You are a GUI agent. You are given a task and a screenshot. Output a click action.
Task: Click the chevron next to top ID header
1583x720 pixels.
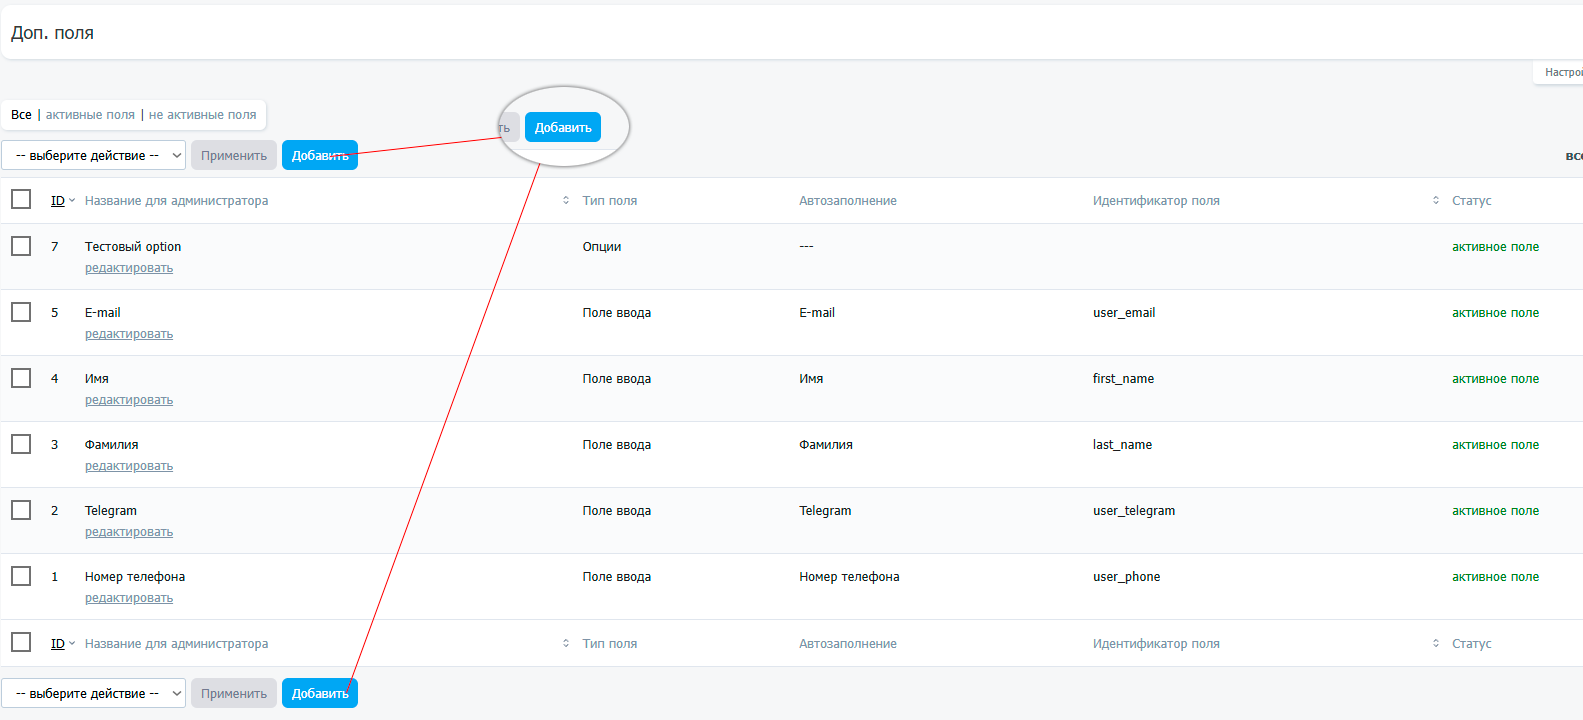pos(72,201)
